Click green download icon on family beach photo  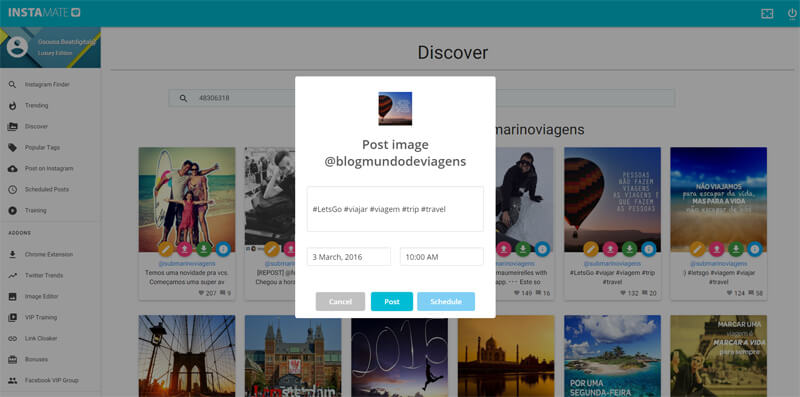204,249
